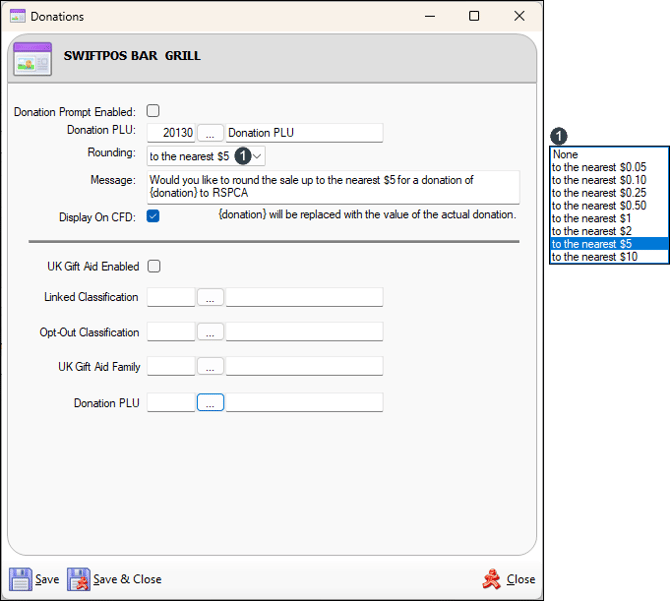Click into the donation Message text box
670x601 pixels.
coord(333,187)
